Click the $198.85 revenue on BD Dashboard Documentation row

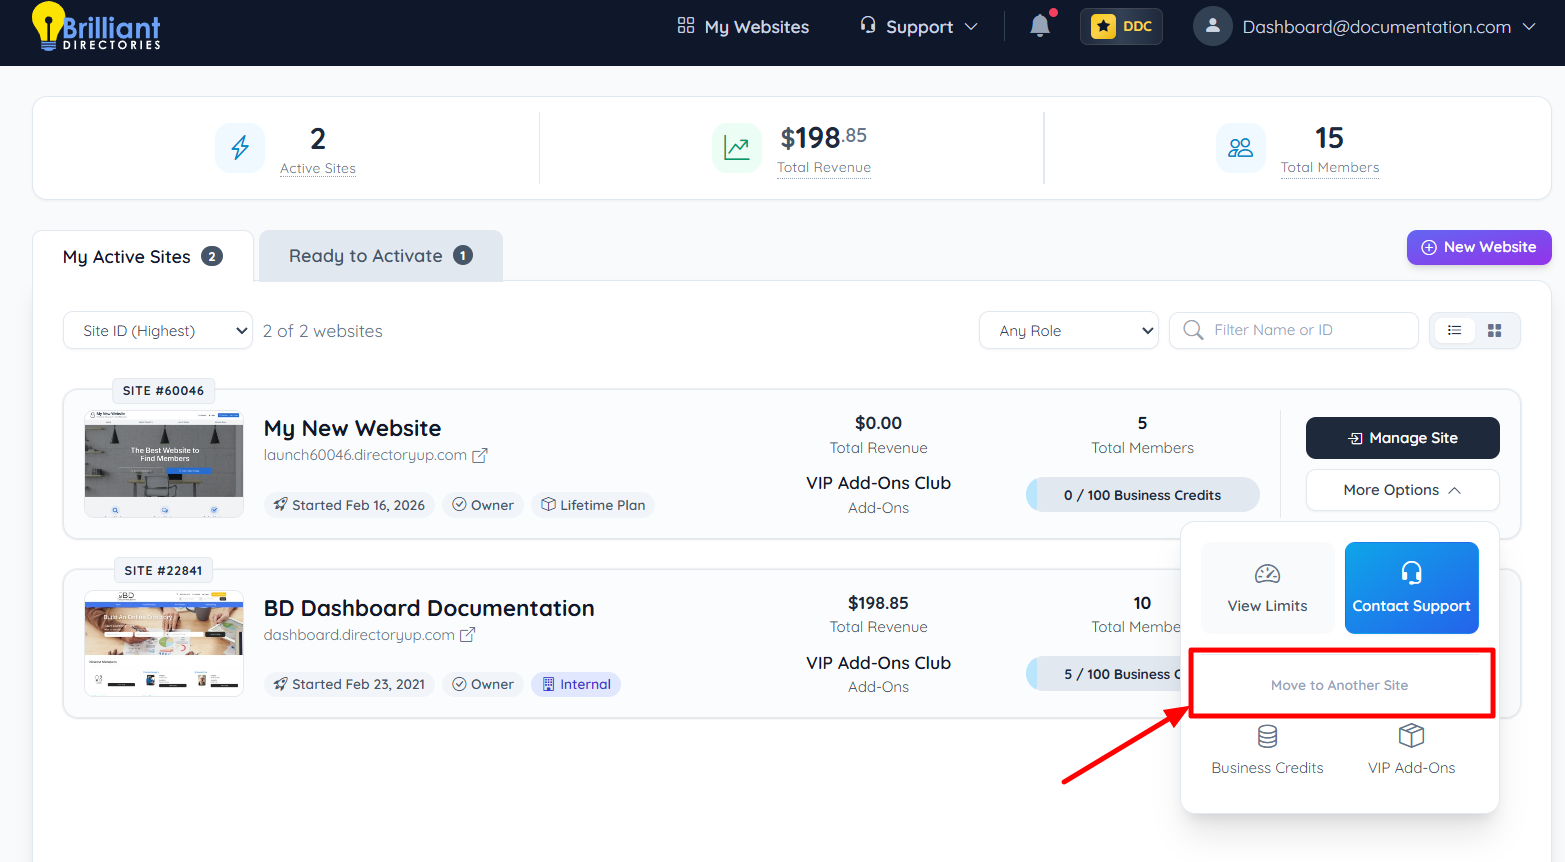point(878,603)
